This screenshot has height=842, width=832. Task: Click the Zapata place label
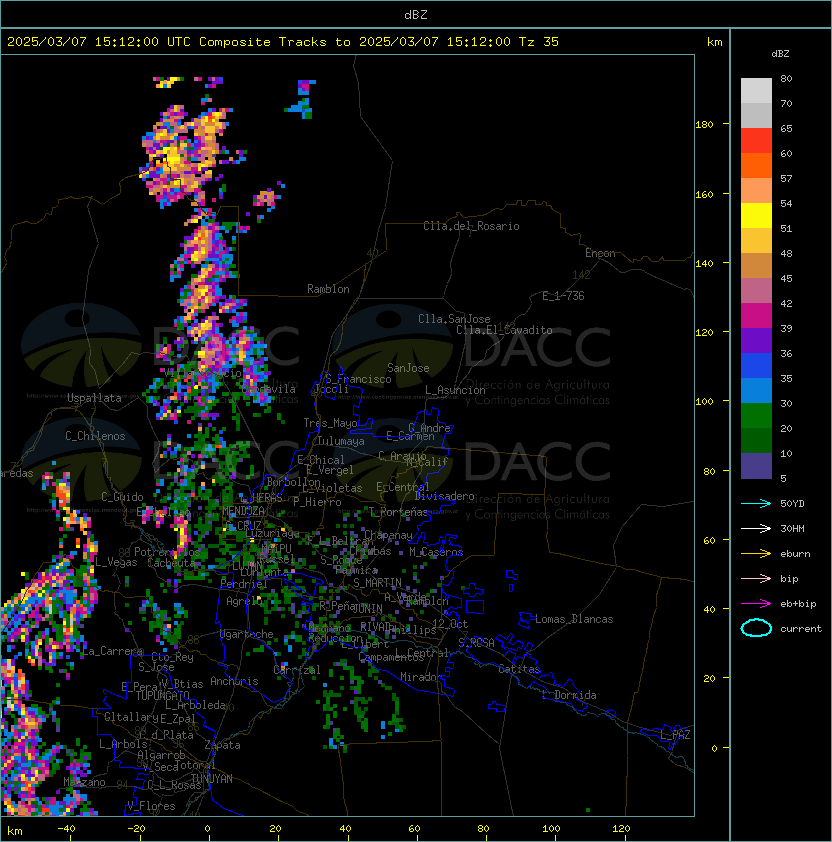tap(222, 745)
